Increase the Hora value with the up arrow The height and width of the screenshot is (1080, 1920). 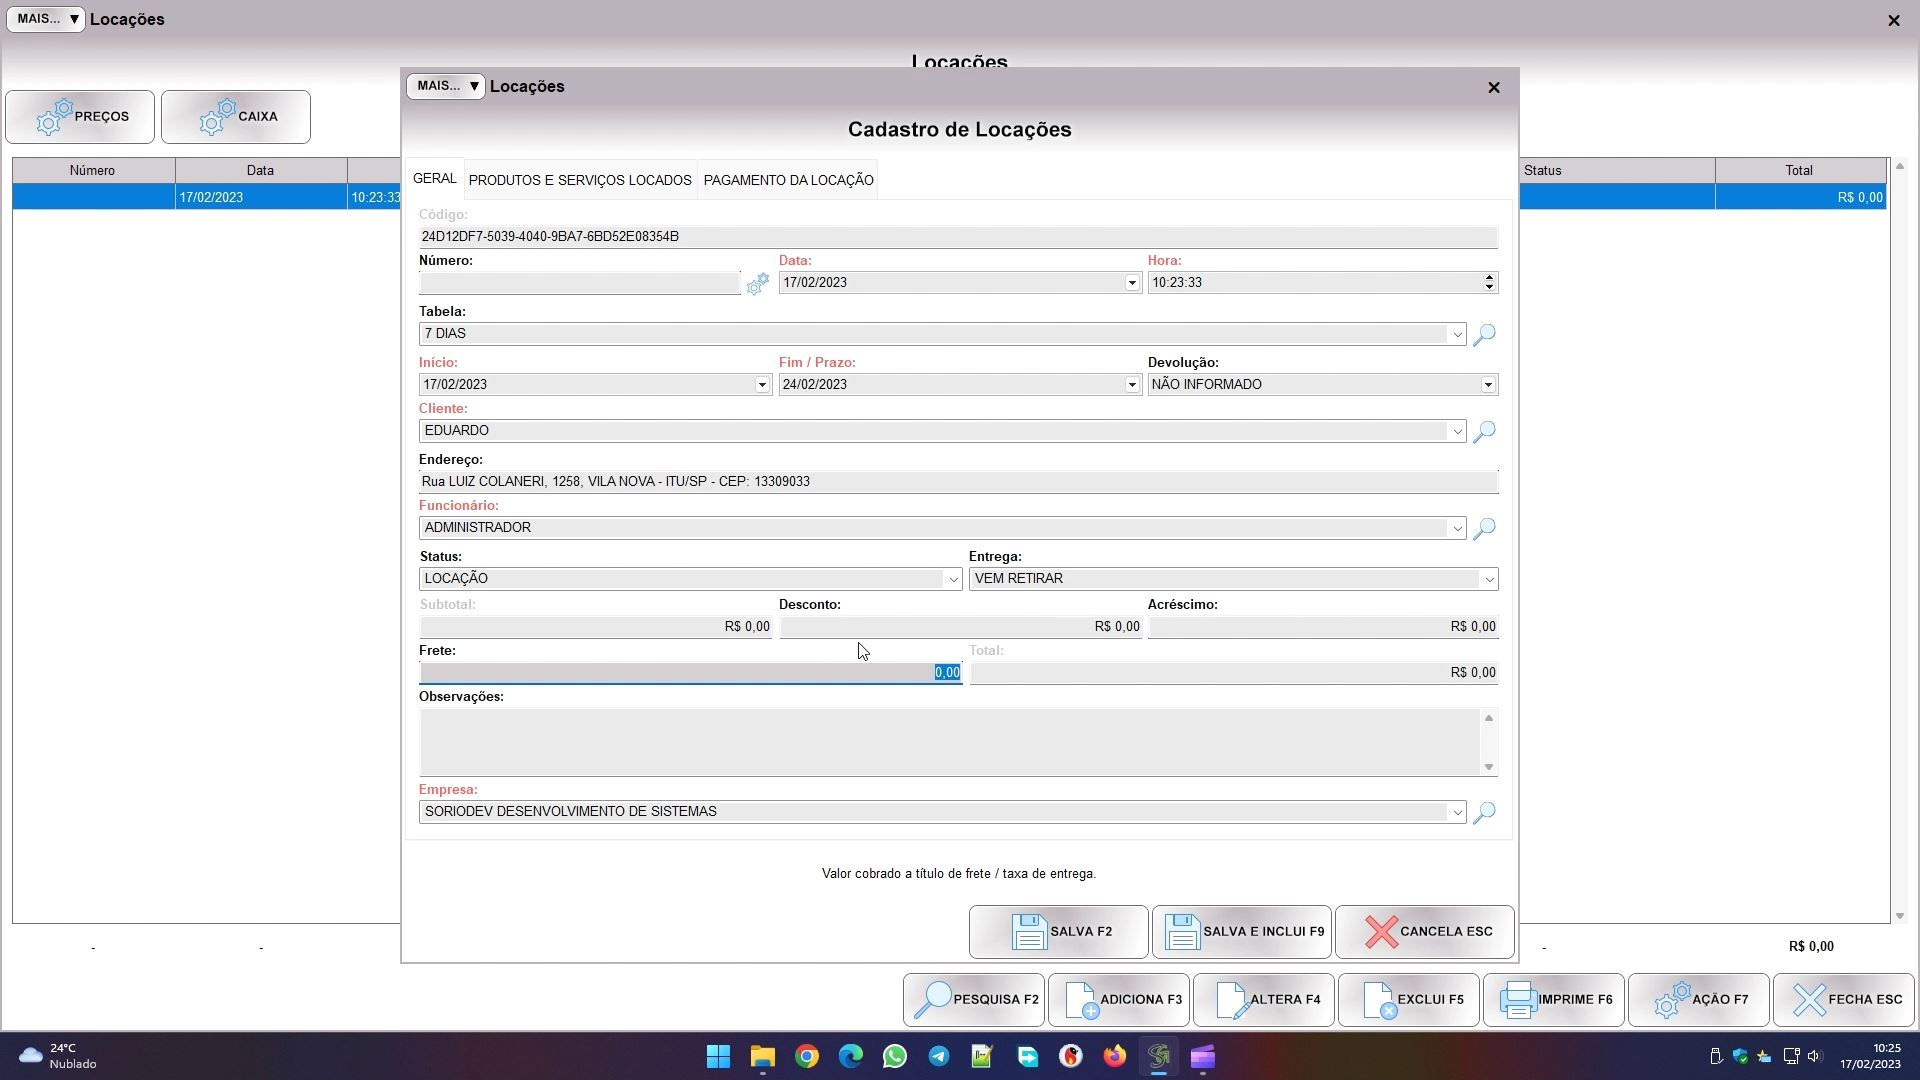pyautogui.click(x=1489, y=277)
